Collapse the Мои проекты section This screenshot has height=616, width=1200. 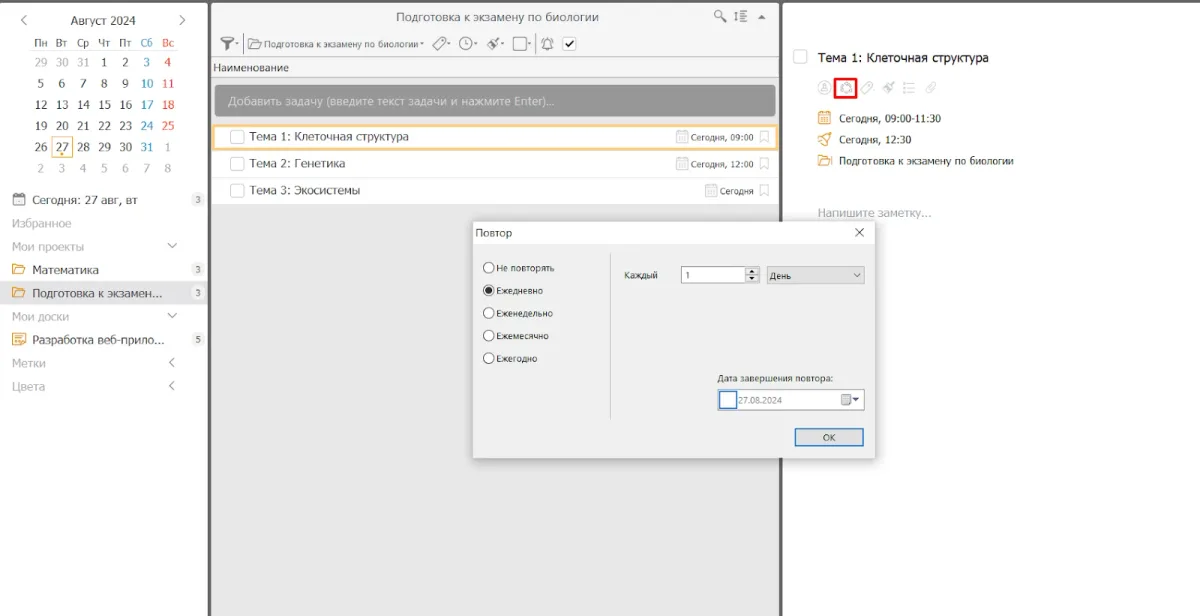[172, 246]
